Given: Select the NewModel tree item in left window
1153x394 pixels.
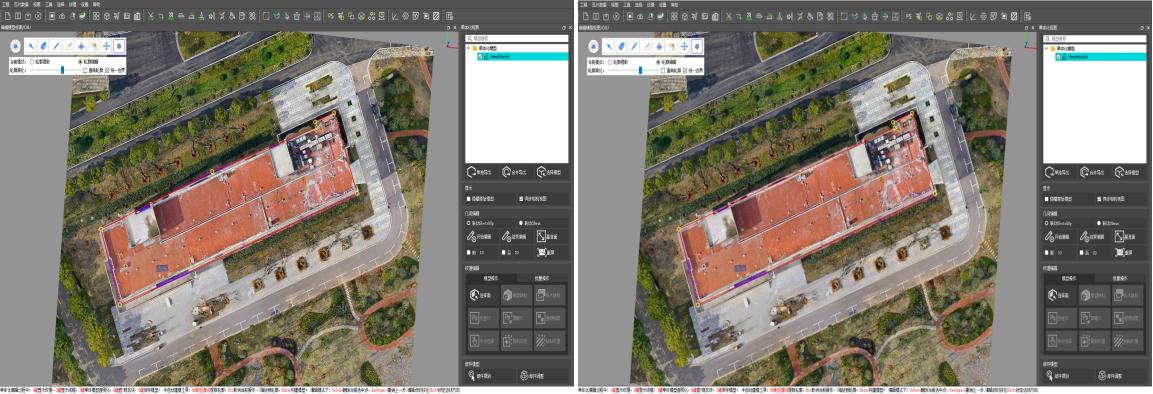Looking at the screenshot, I should point(523,56).
